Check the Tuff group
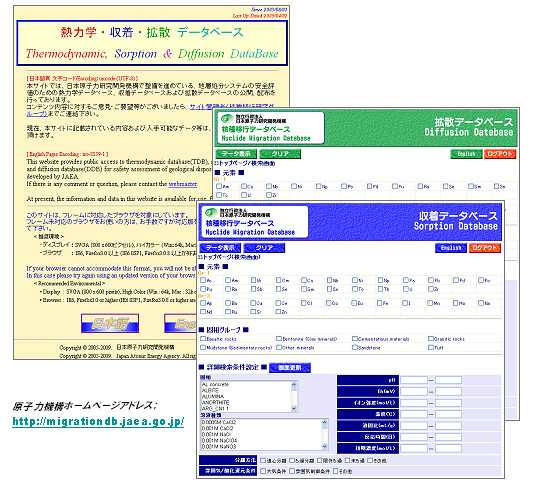 tap(431, 348)
